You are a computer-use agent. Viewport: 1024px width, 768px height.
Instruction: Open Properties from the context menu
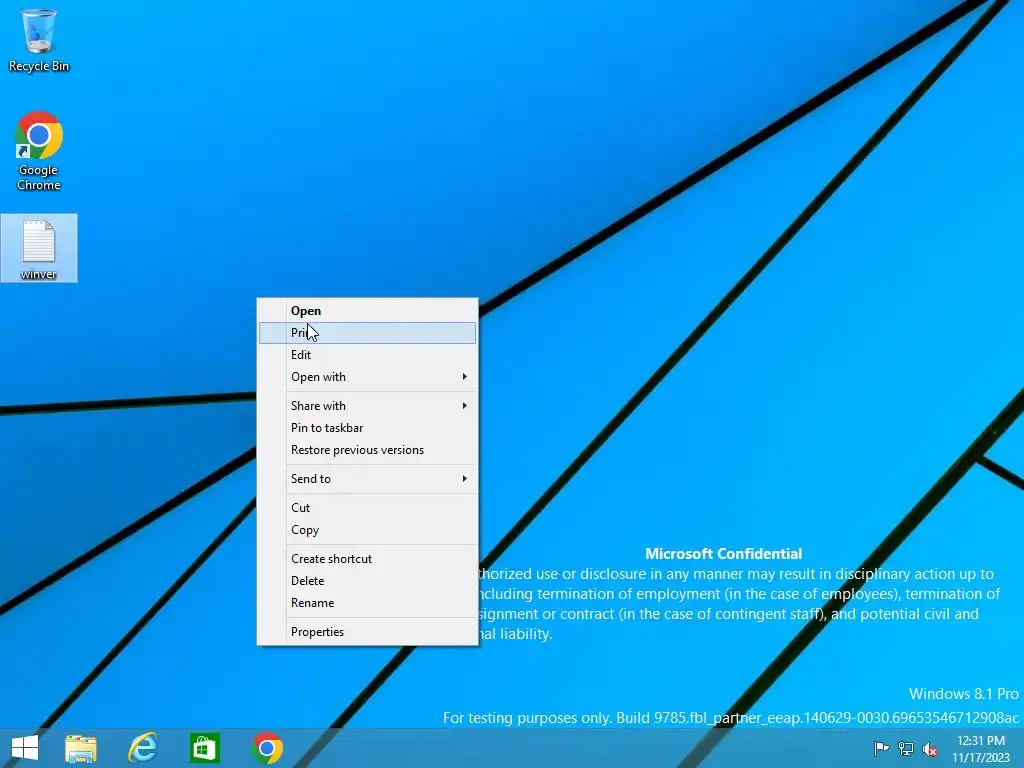(367, 632)
